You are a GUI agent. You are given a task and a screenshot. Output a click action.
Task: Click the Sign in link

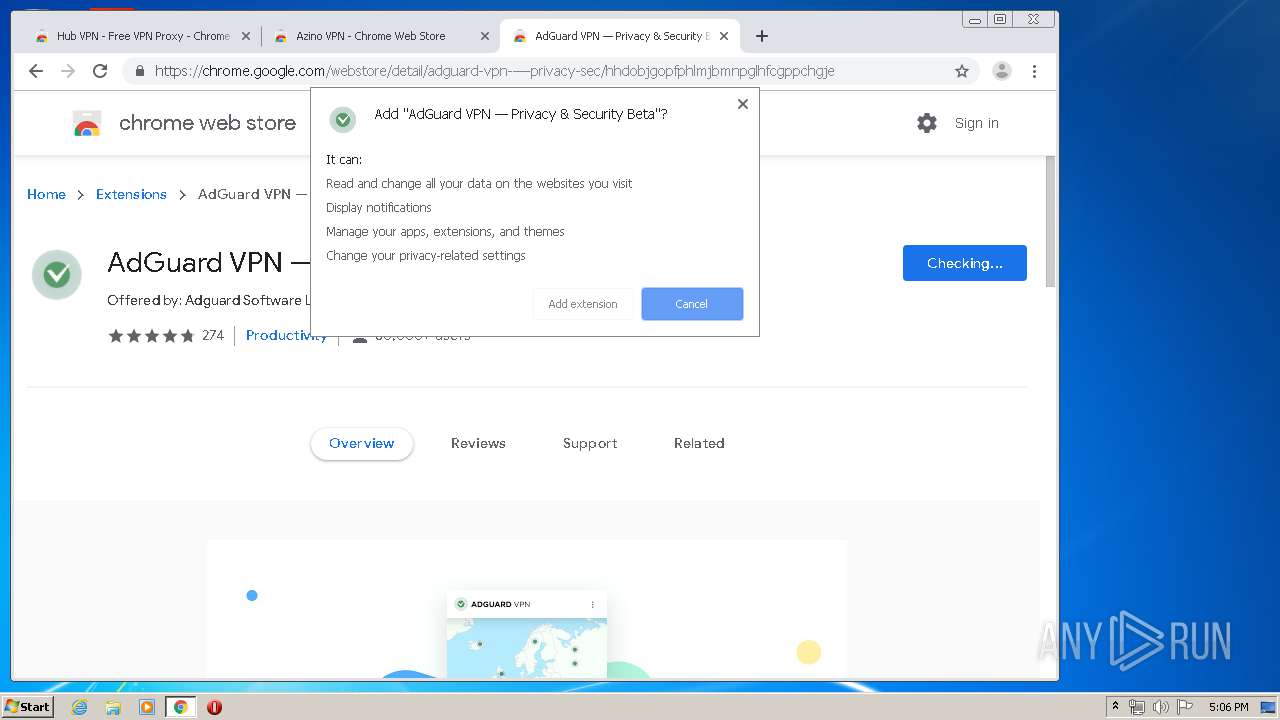pyautogui.click(x=977, y=123)
